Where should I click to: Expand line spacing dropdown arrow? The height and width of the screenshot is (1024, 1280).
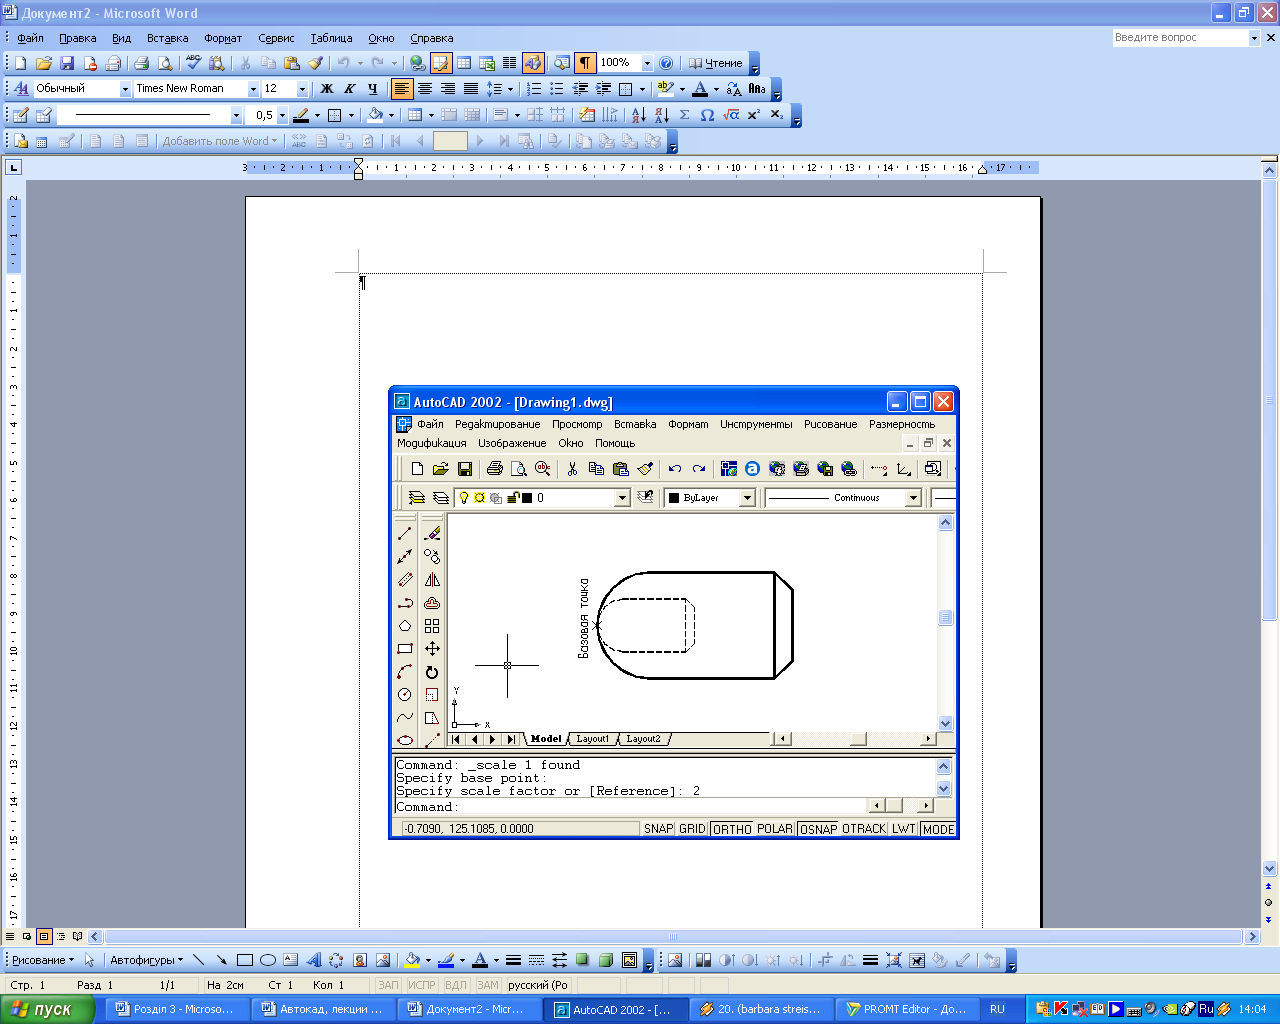[510, 89]
